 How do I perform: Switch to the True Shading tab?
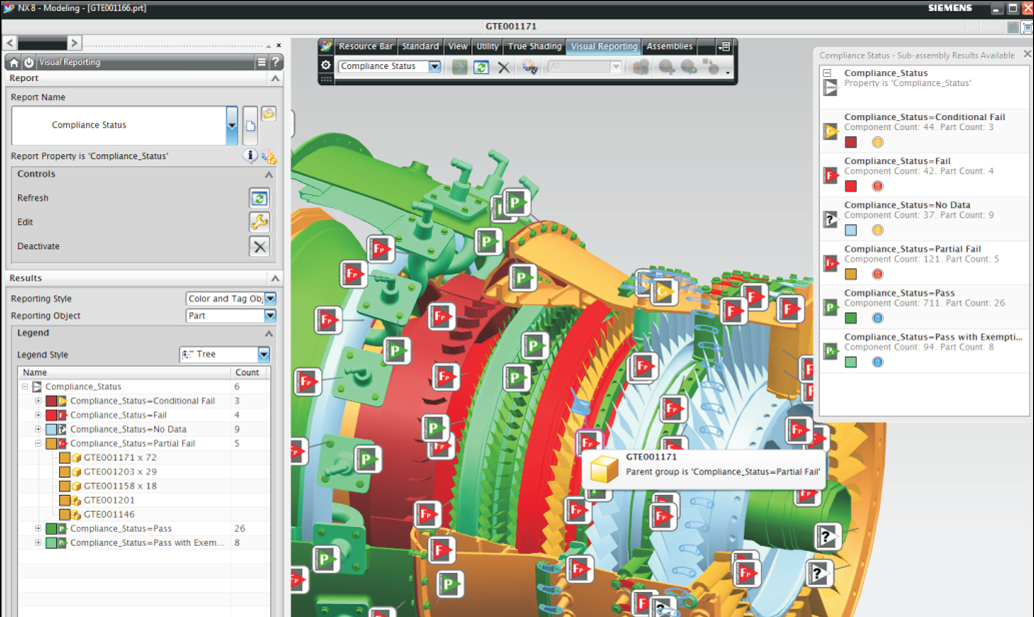coord(534,46)
